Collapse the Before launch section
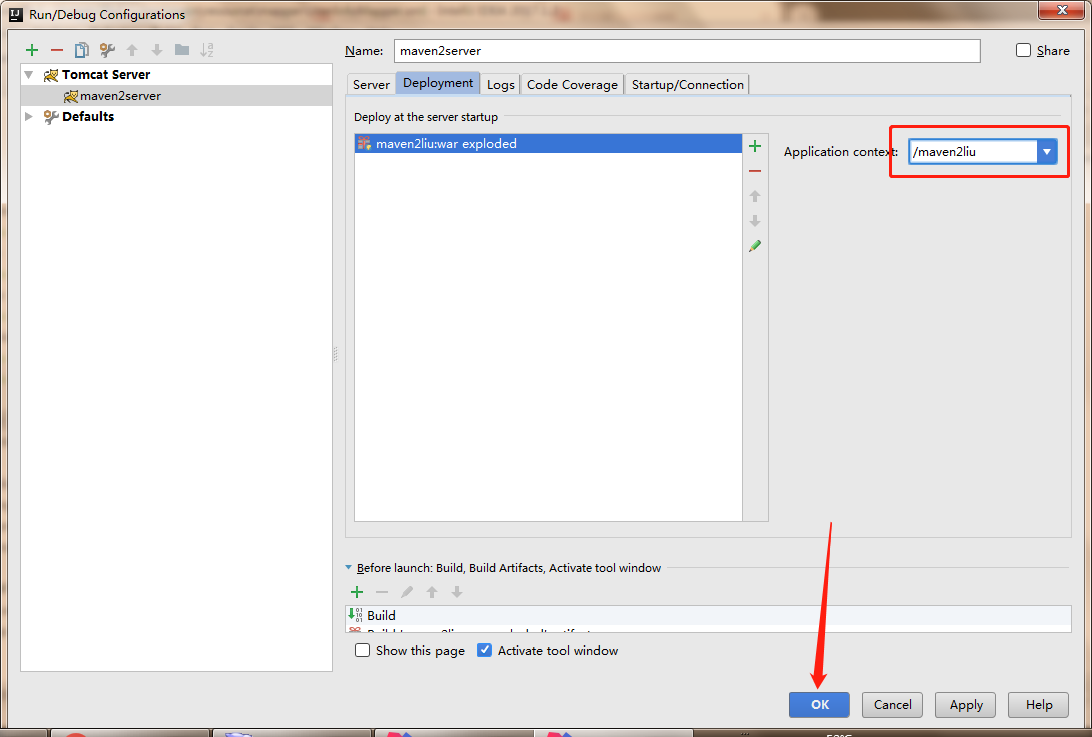 [349, 568]
